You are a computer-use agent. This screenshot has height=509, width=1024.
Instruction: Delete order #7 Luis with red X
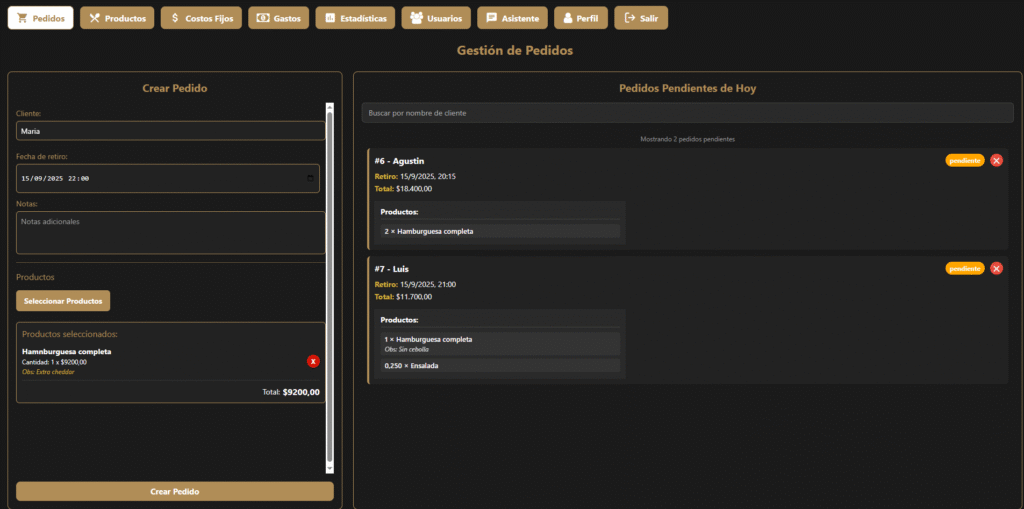(x=996, y=268)
